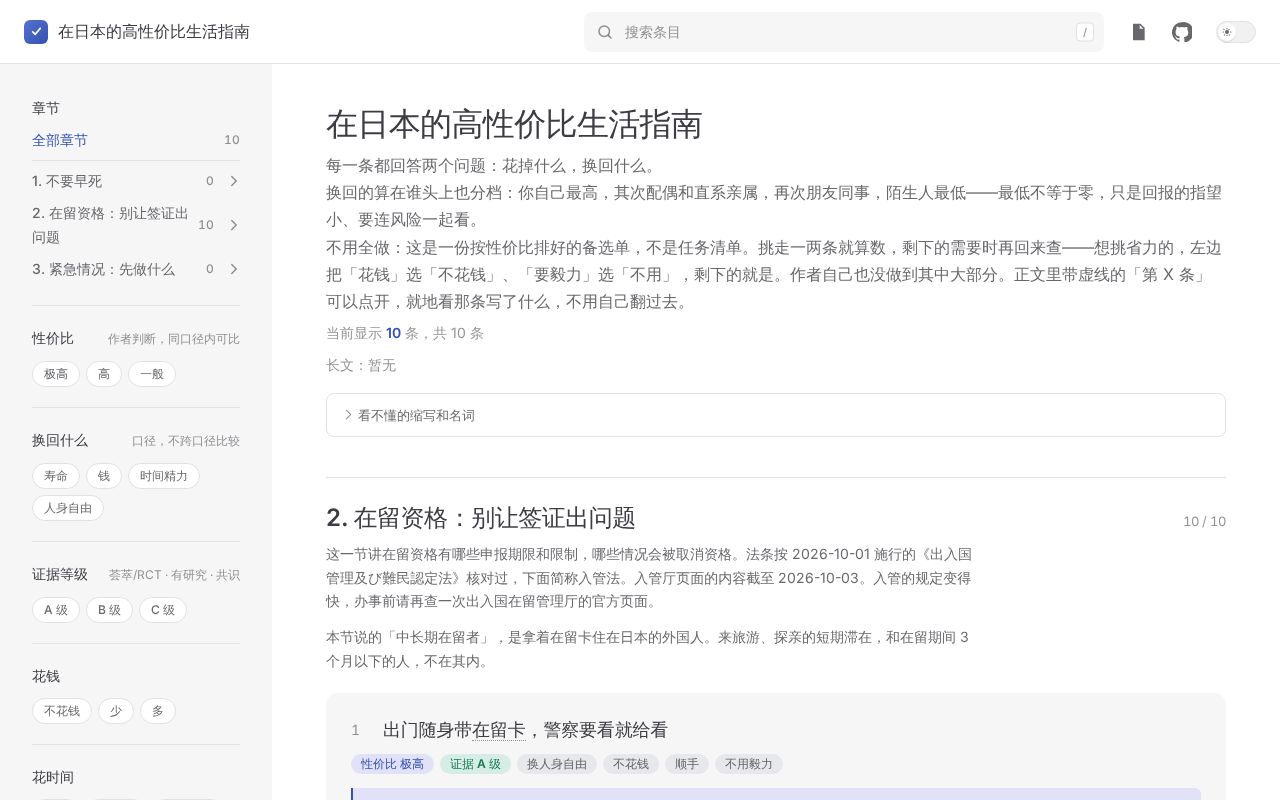
Task: Click the 不用毅力 tag on item 1
Action: (x=749, y=764)
